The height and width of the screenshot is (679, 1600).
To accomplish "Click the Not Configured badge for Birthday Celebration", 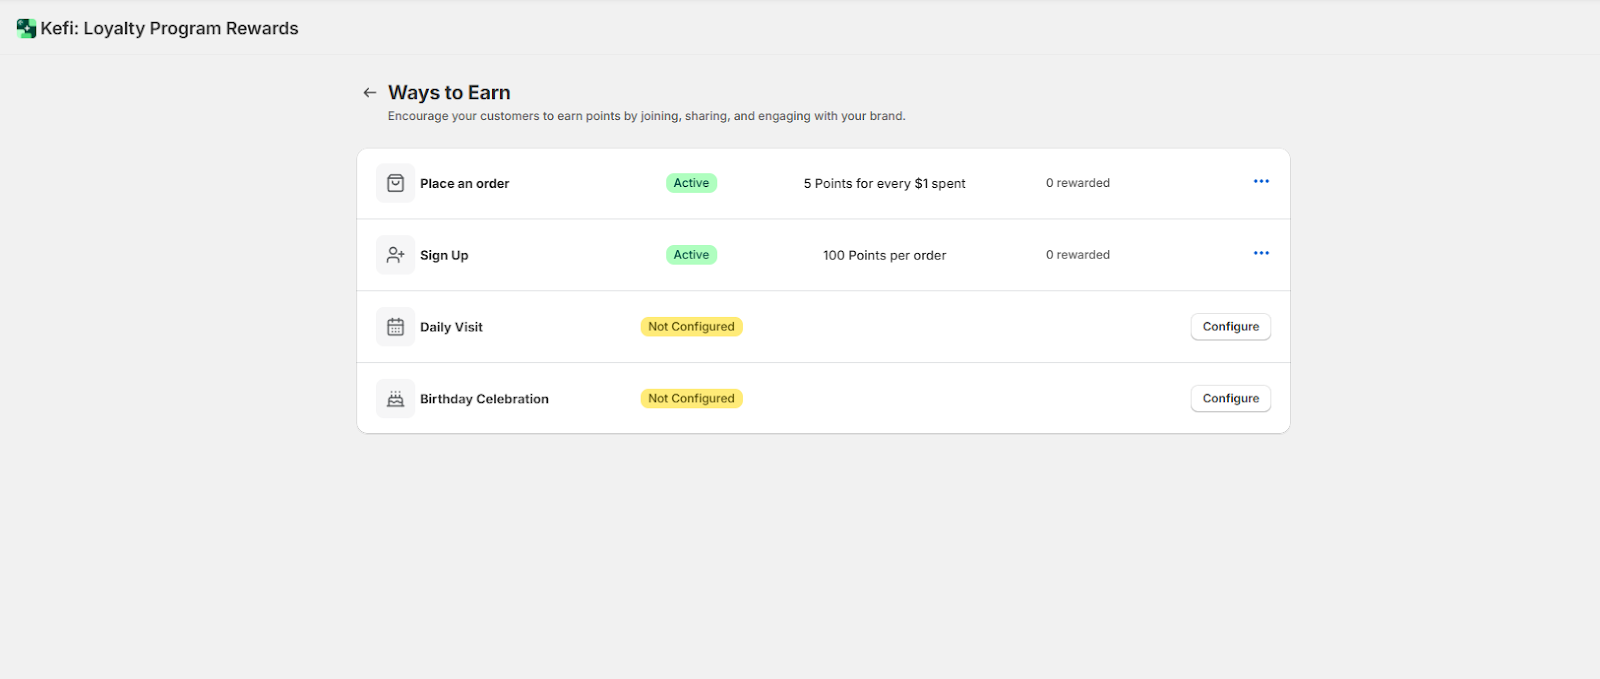I will [x=691, y=398].
